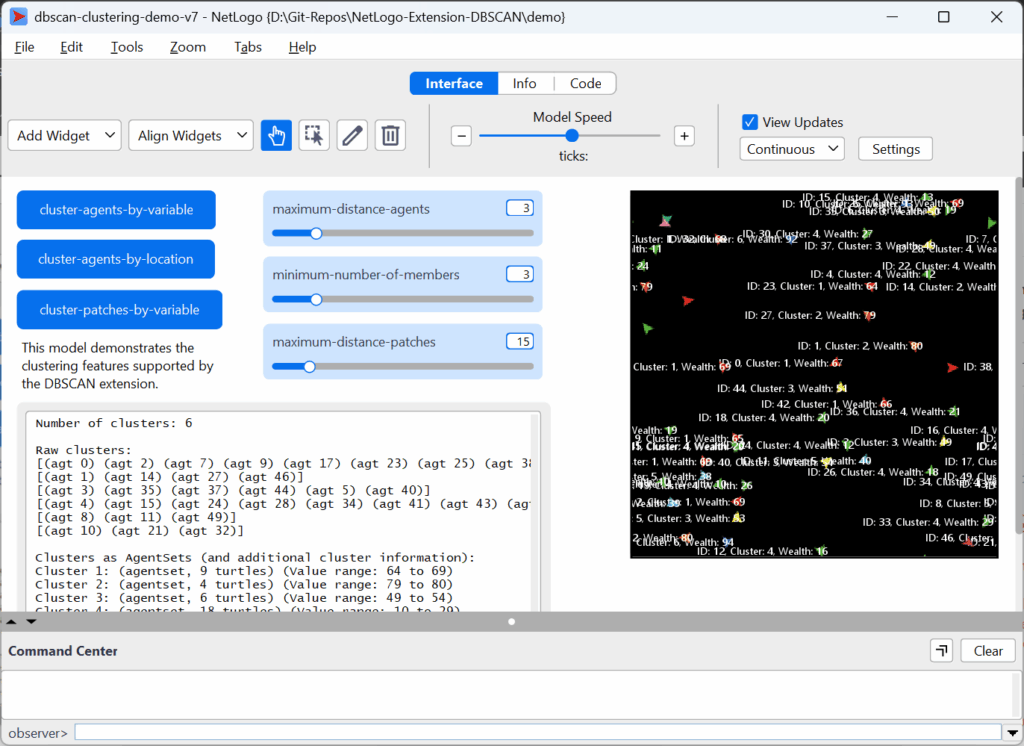Open the Align Widgets dropdown
This screenshot has height=746, width=1024.
click(x=191, y=136)
